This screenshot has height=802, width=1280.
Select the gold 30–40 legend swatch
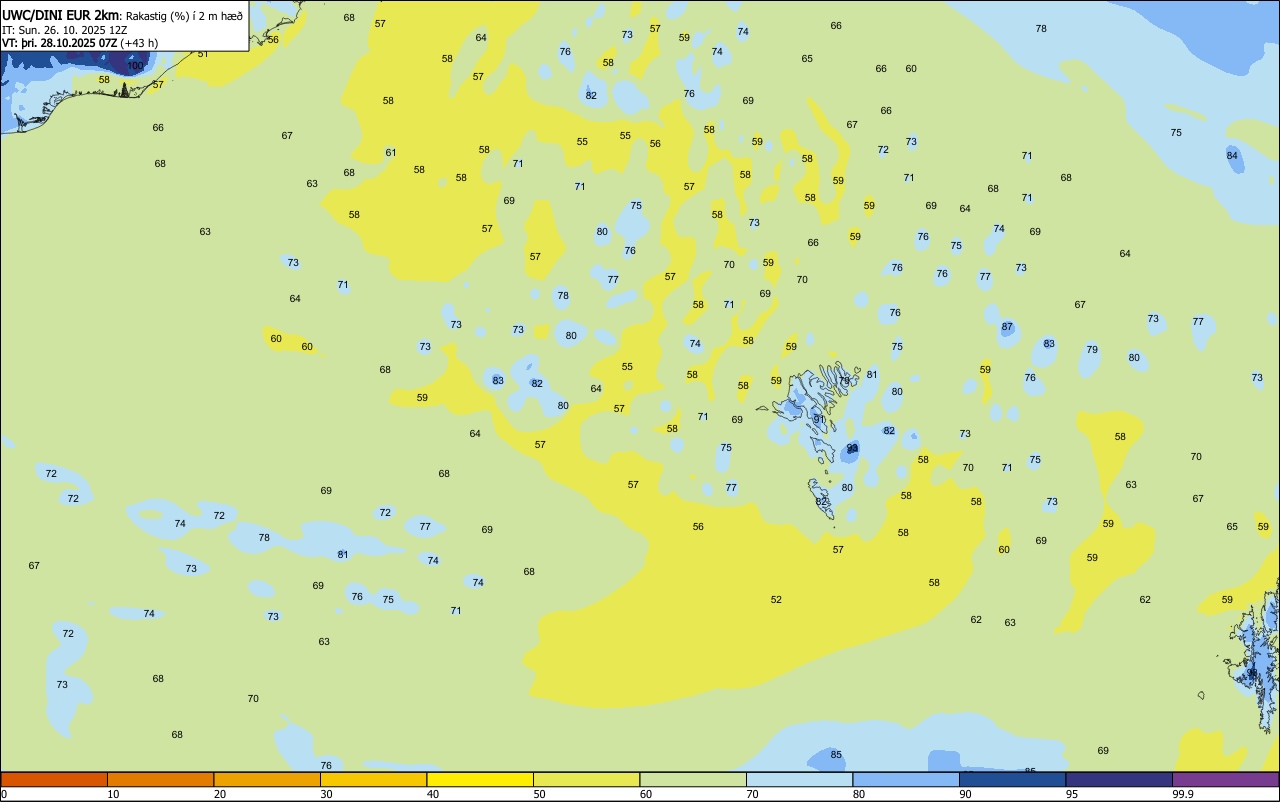[373, 779]
